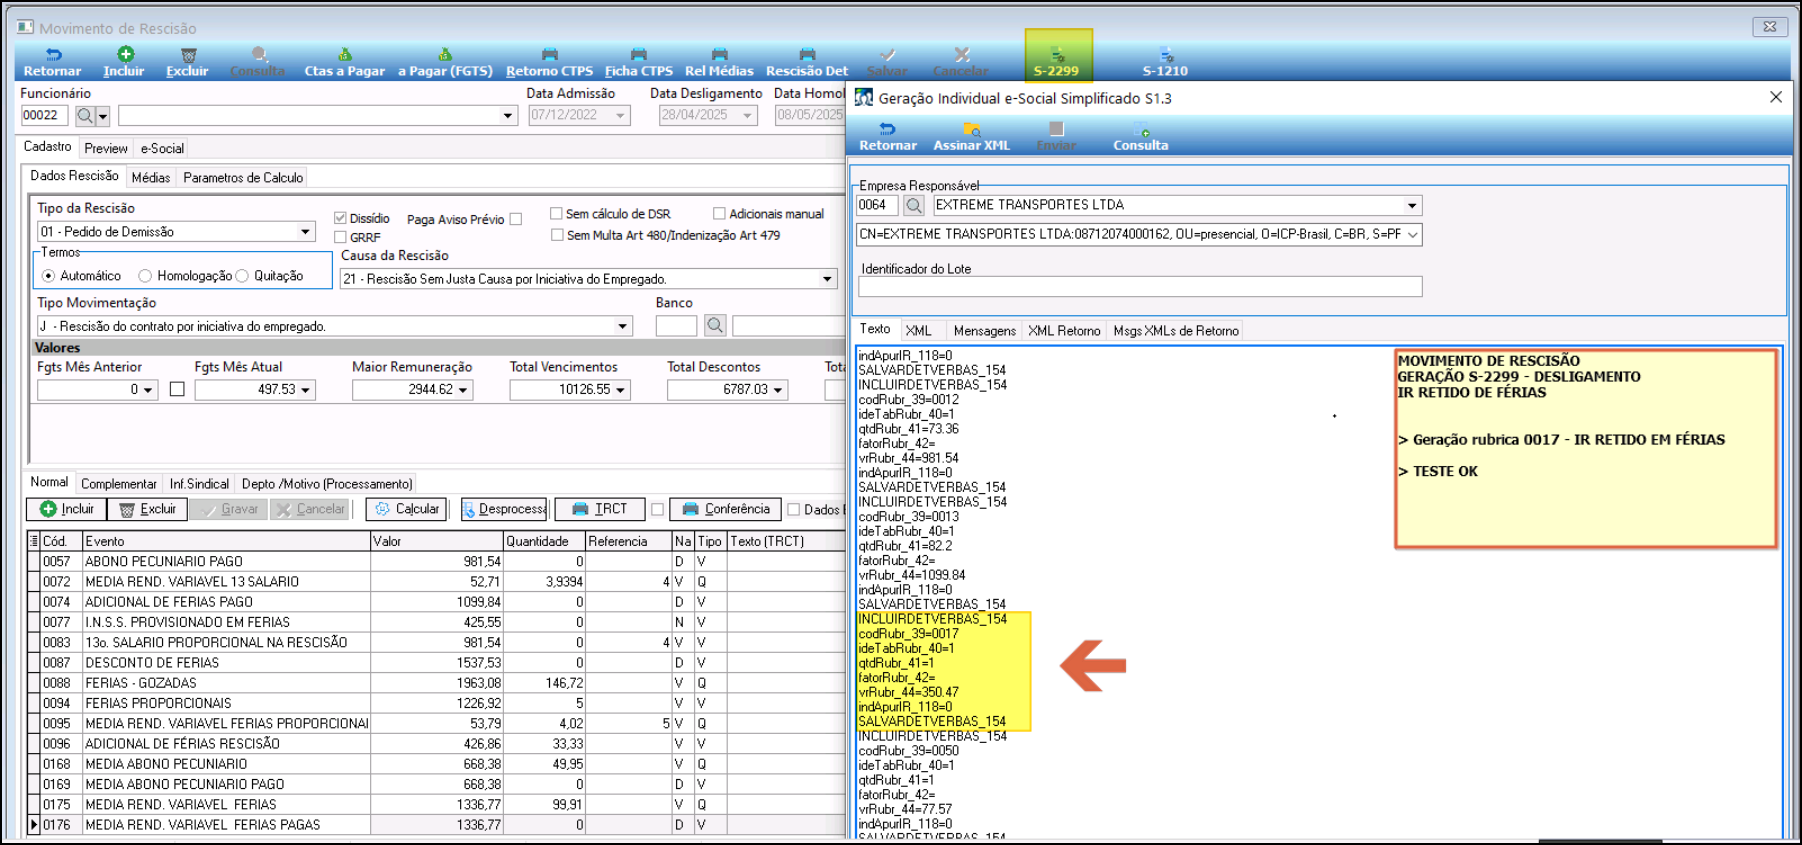Open Maior Remuneração value dropdown
Screen dimensions: 1802x845
click(463, 390)
